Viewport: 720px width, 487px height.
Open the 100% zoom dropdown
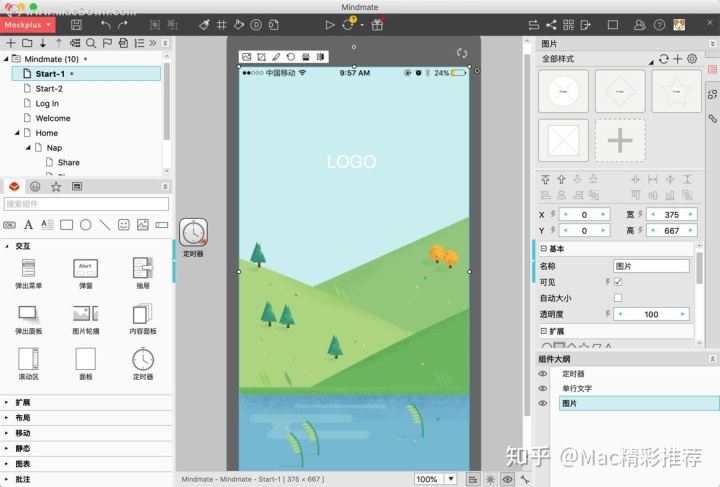451,479
